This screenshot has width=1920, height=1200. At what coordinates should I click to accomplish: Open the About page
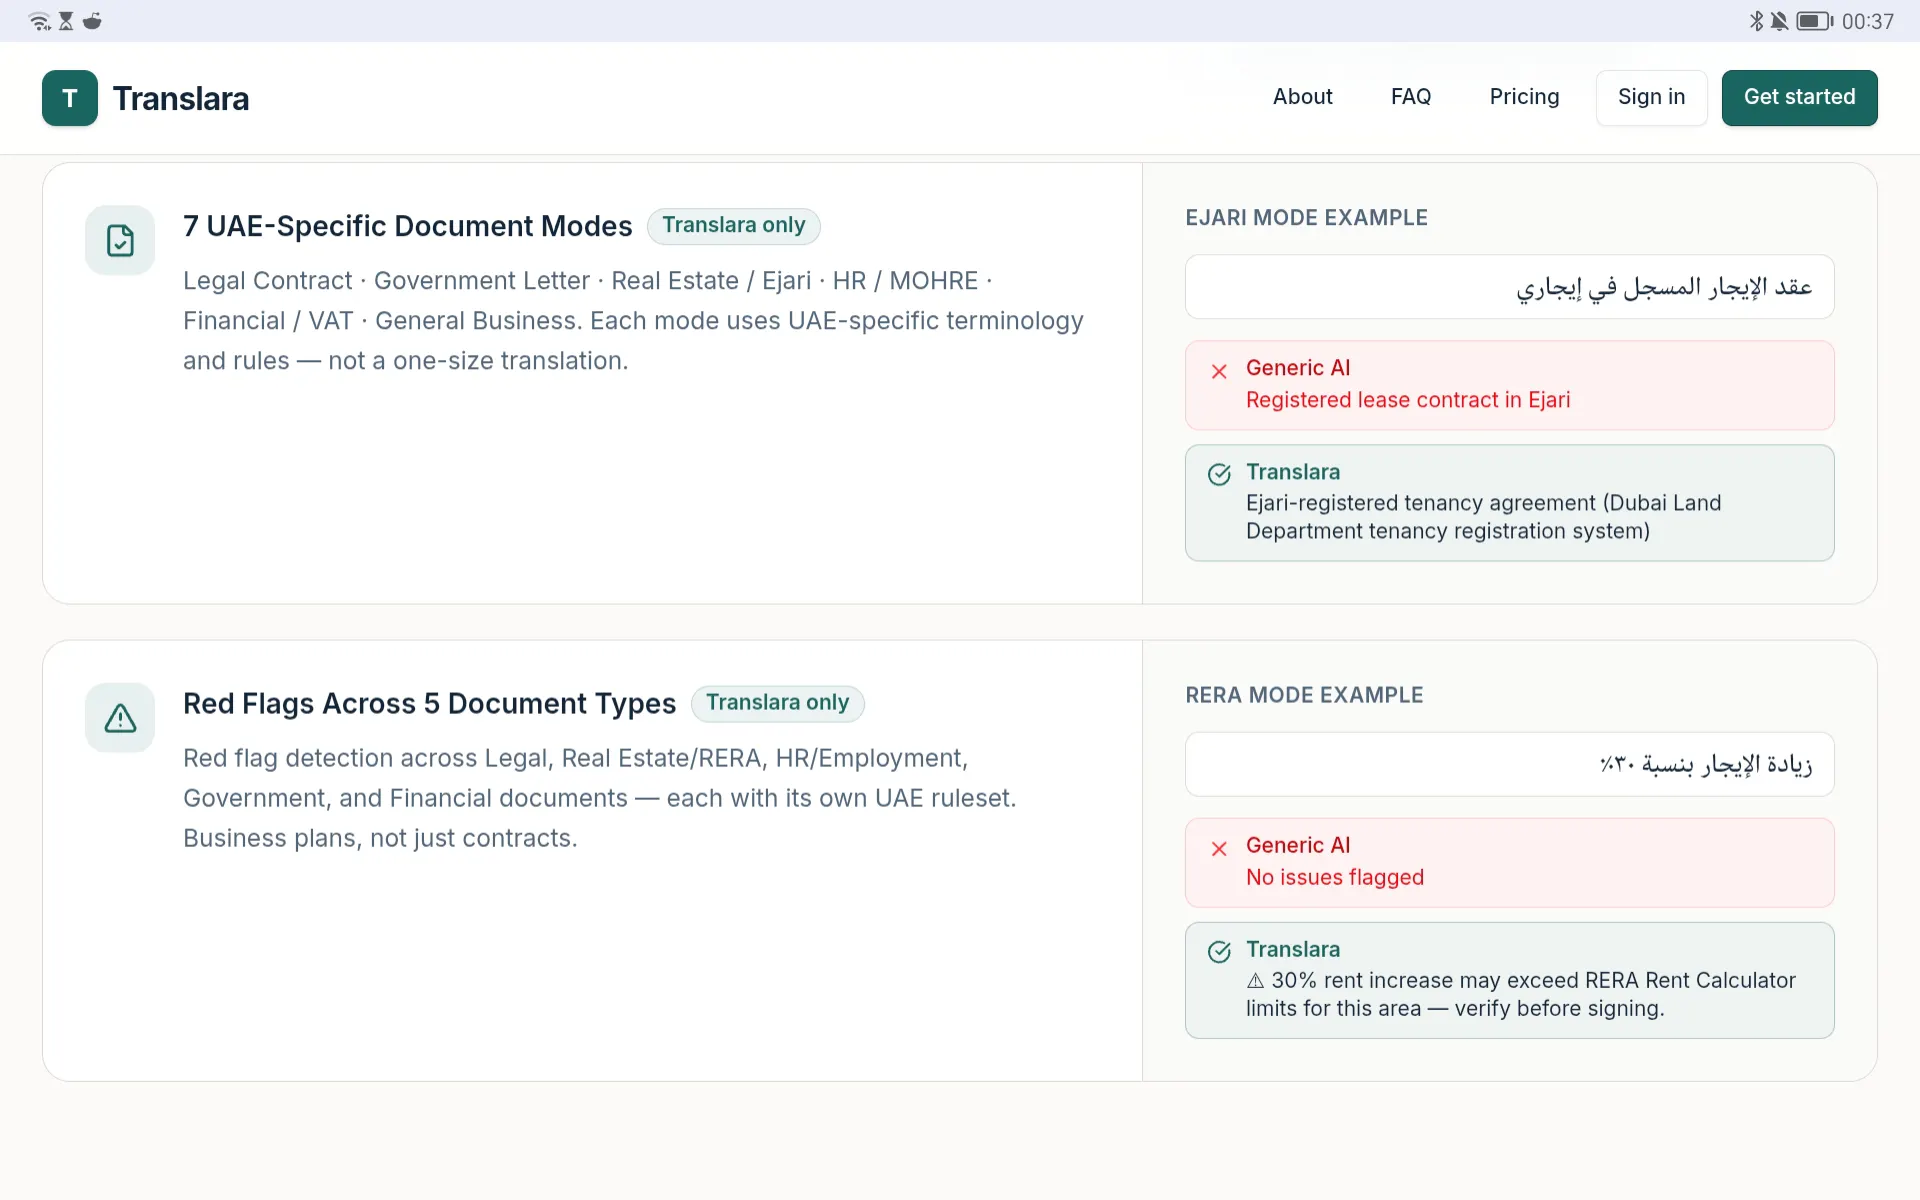pyautogui.click(x=1302, y=97)
